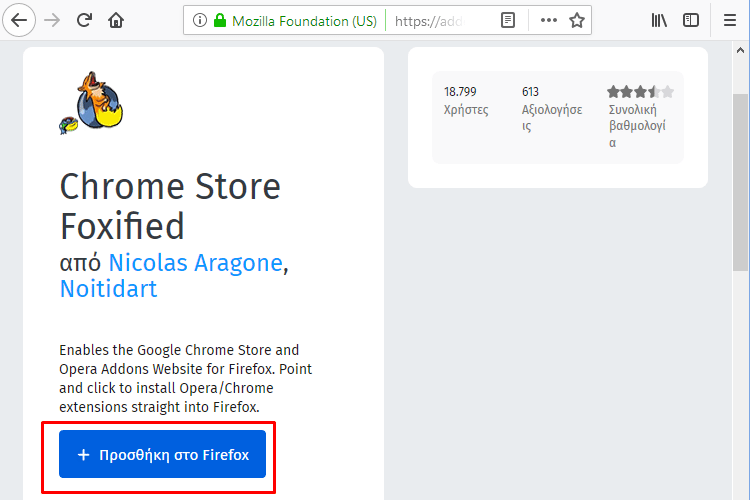750x500 pixels.
Task: Click the forward navigation arrow
Action: tap(52, 20)
